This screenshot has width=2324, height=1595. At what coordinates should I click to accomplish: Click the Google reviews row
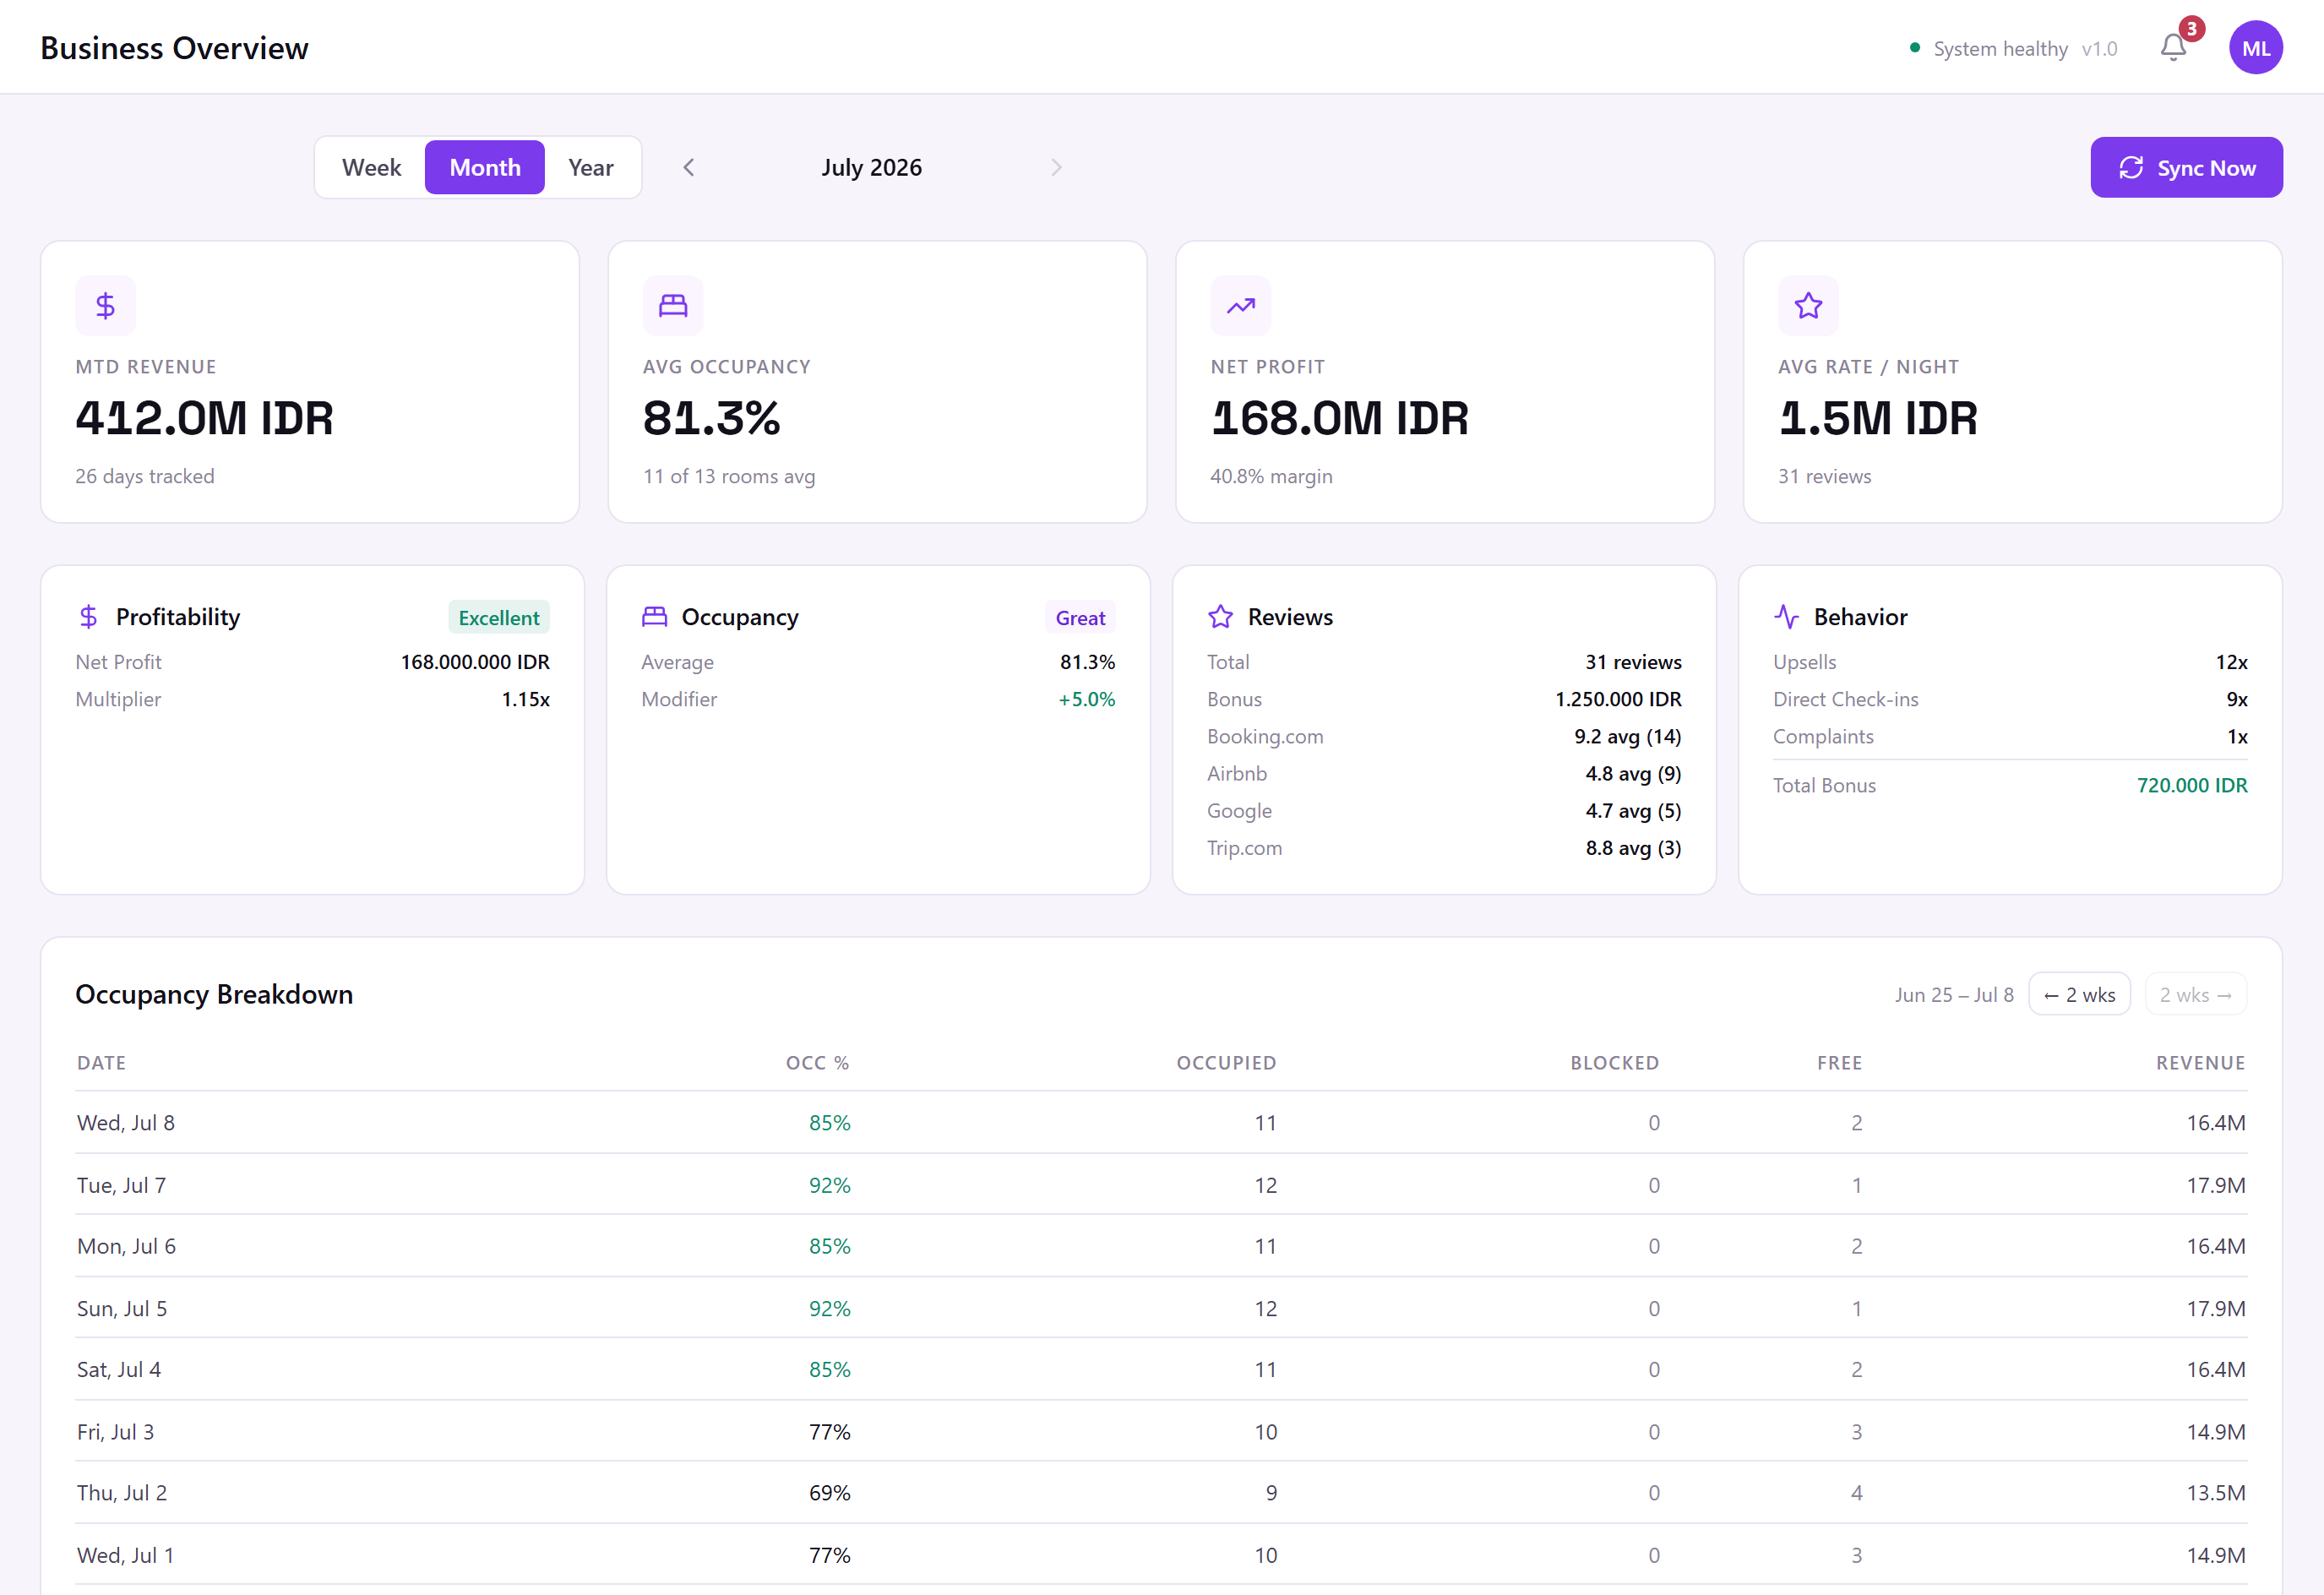tap(1444, 810)
